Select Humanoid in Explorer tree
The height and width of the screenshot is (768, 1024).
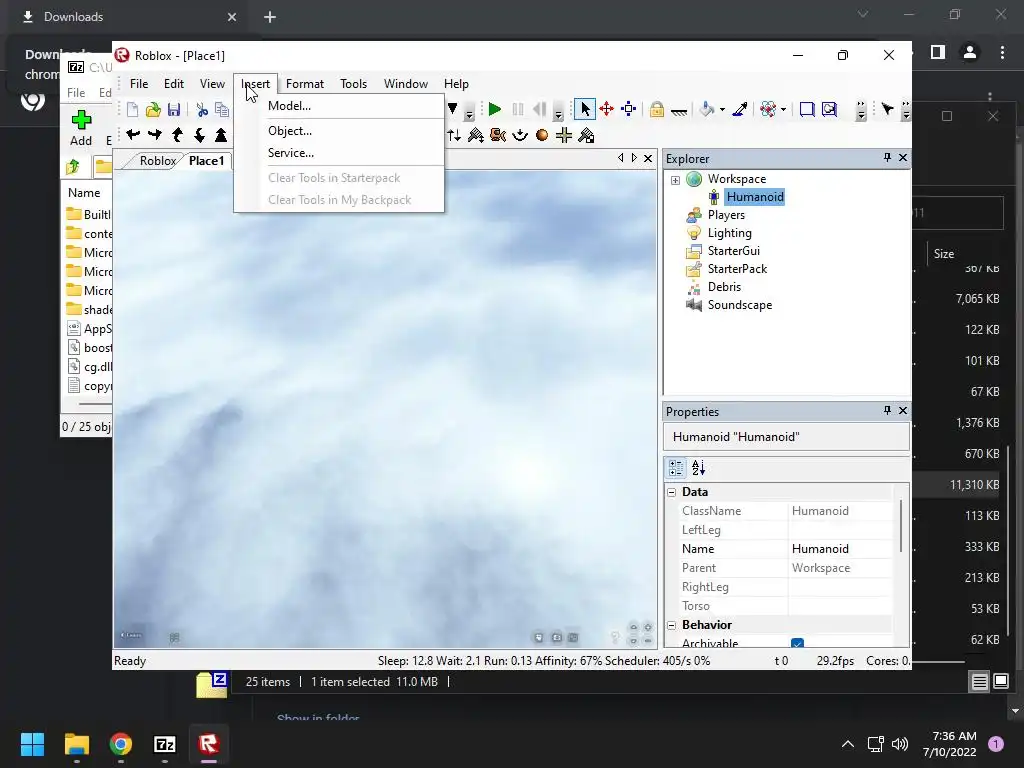pos(755,197)
